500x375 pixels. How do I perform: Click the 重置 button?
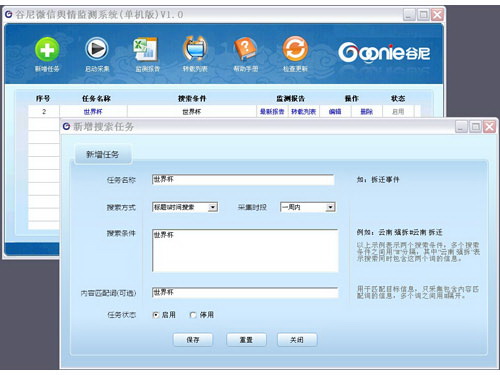click(246, 340)
